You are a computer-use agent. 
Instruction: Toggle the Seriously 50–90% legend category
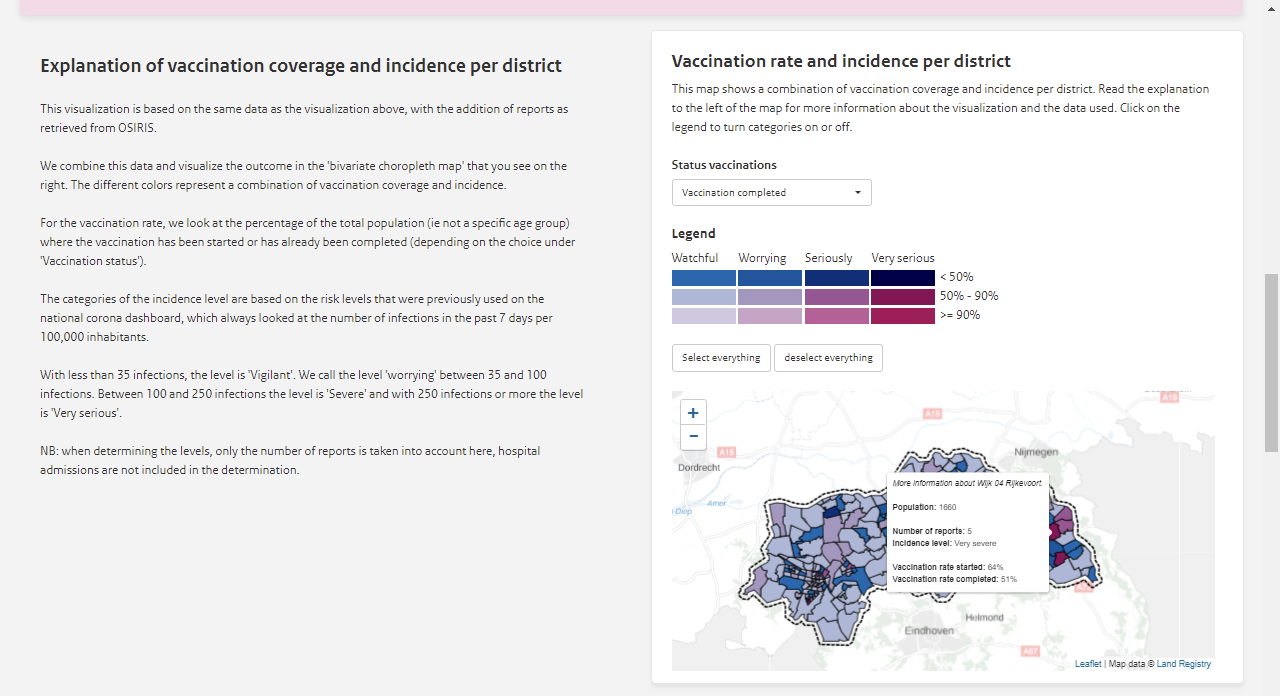pos(835,296)
